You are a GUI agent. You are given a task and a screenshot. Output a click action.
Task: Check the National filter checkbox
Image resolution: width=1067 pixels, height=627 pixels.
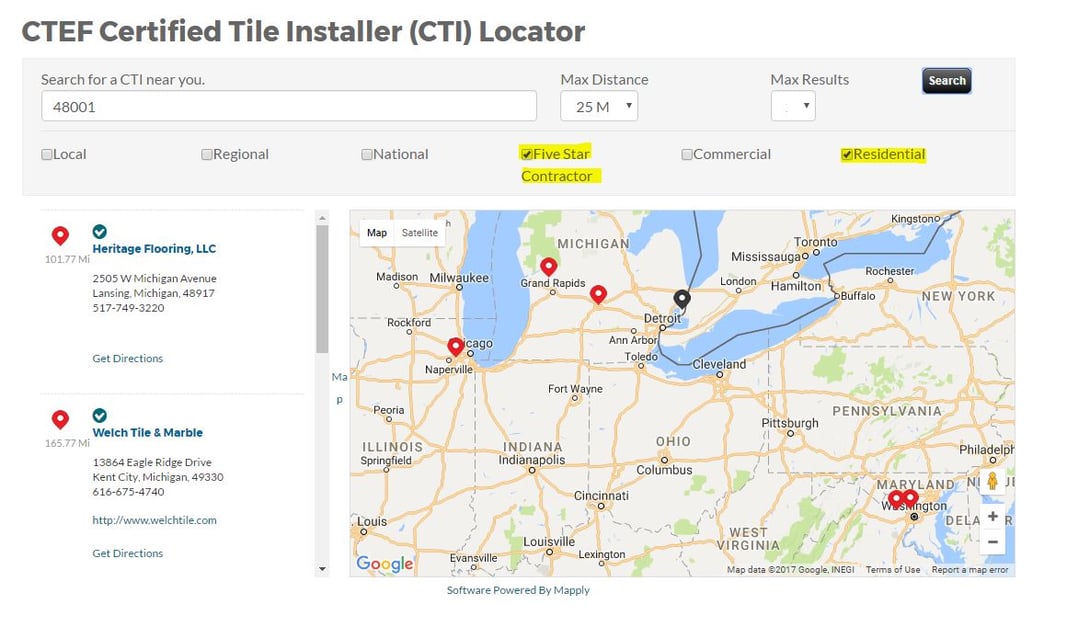[x=367, y=153]
